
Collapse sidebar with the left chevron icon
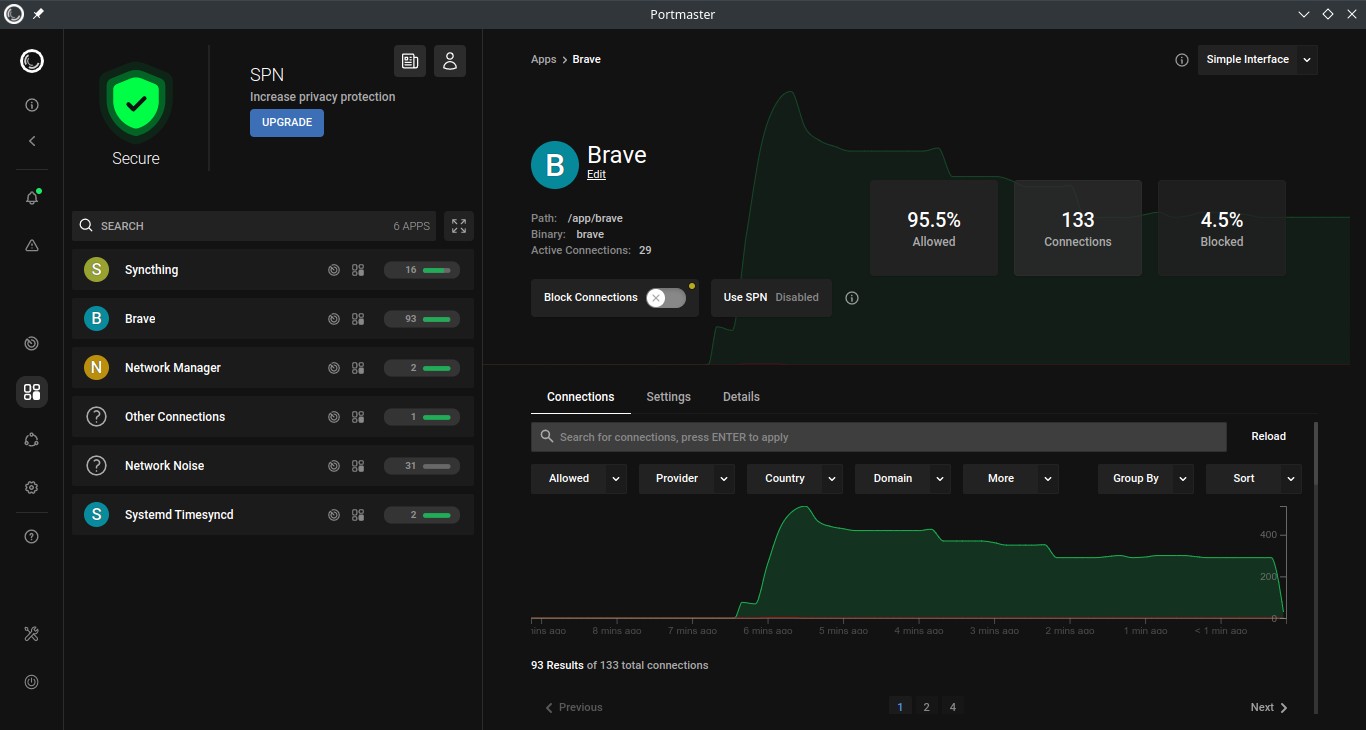pyautogui.click(x=32, y=141)
